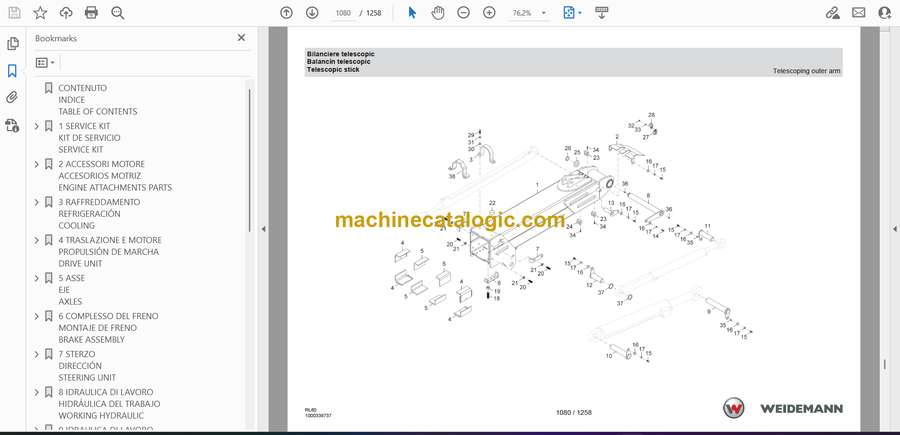This screenshot has height=435, width=900.
Task: Add the document to starred files
Action: (x=40, y=13)
